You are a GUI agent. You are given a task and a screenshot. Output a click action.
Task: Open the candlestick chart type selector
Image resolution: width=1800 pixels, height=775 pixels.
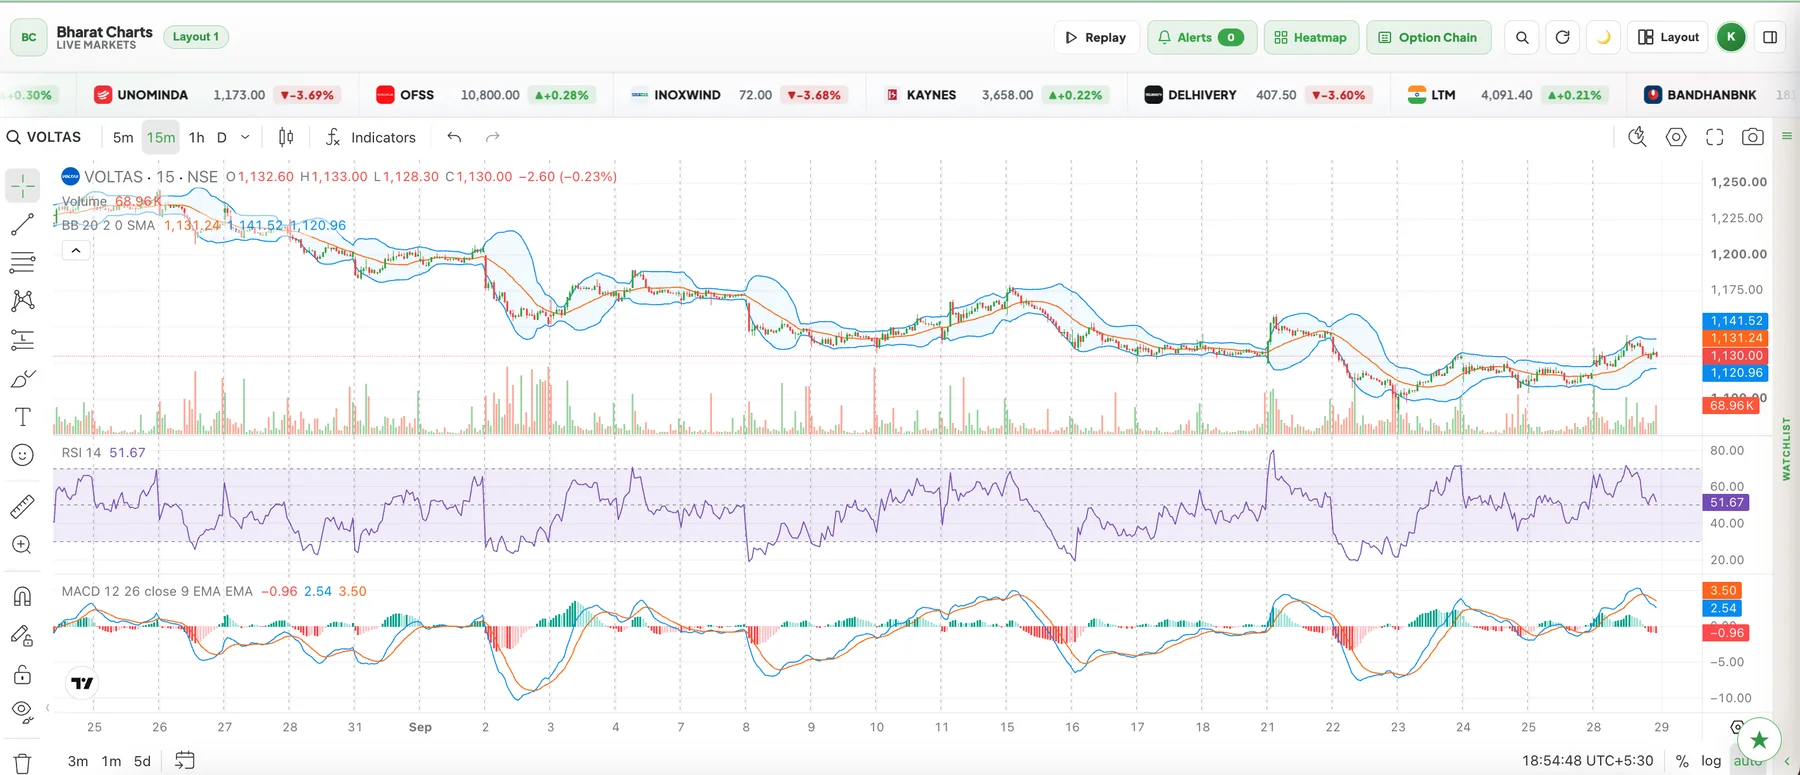[x=286, y=137]
